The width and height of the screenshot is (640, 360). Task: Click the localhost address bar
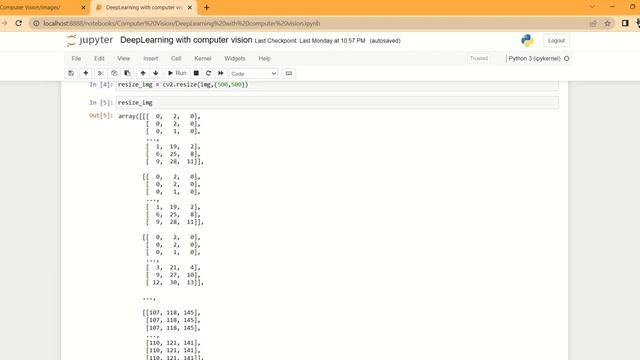310,23
